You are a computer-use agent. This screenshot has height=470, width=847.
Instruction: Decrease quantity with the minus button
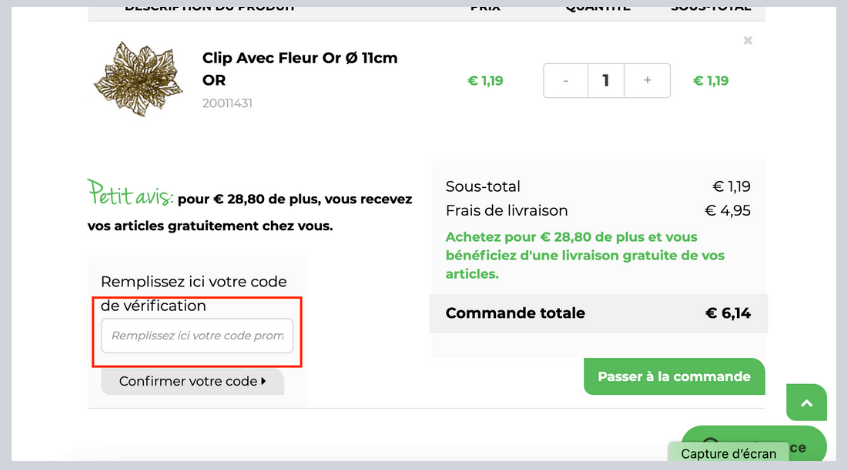point(566,81)
